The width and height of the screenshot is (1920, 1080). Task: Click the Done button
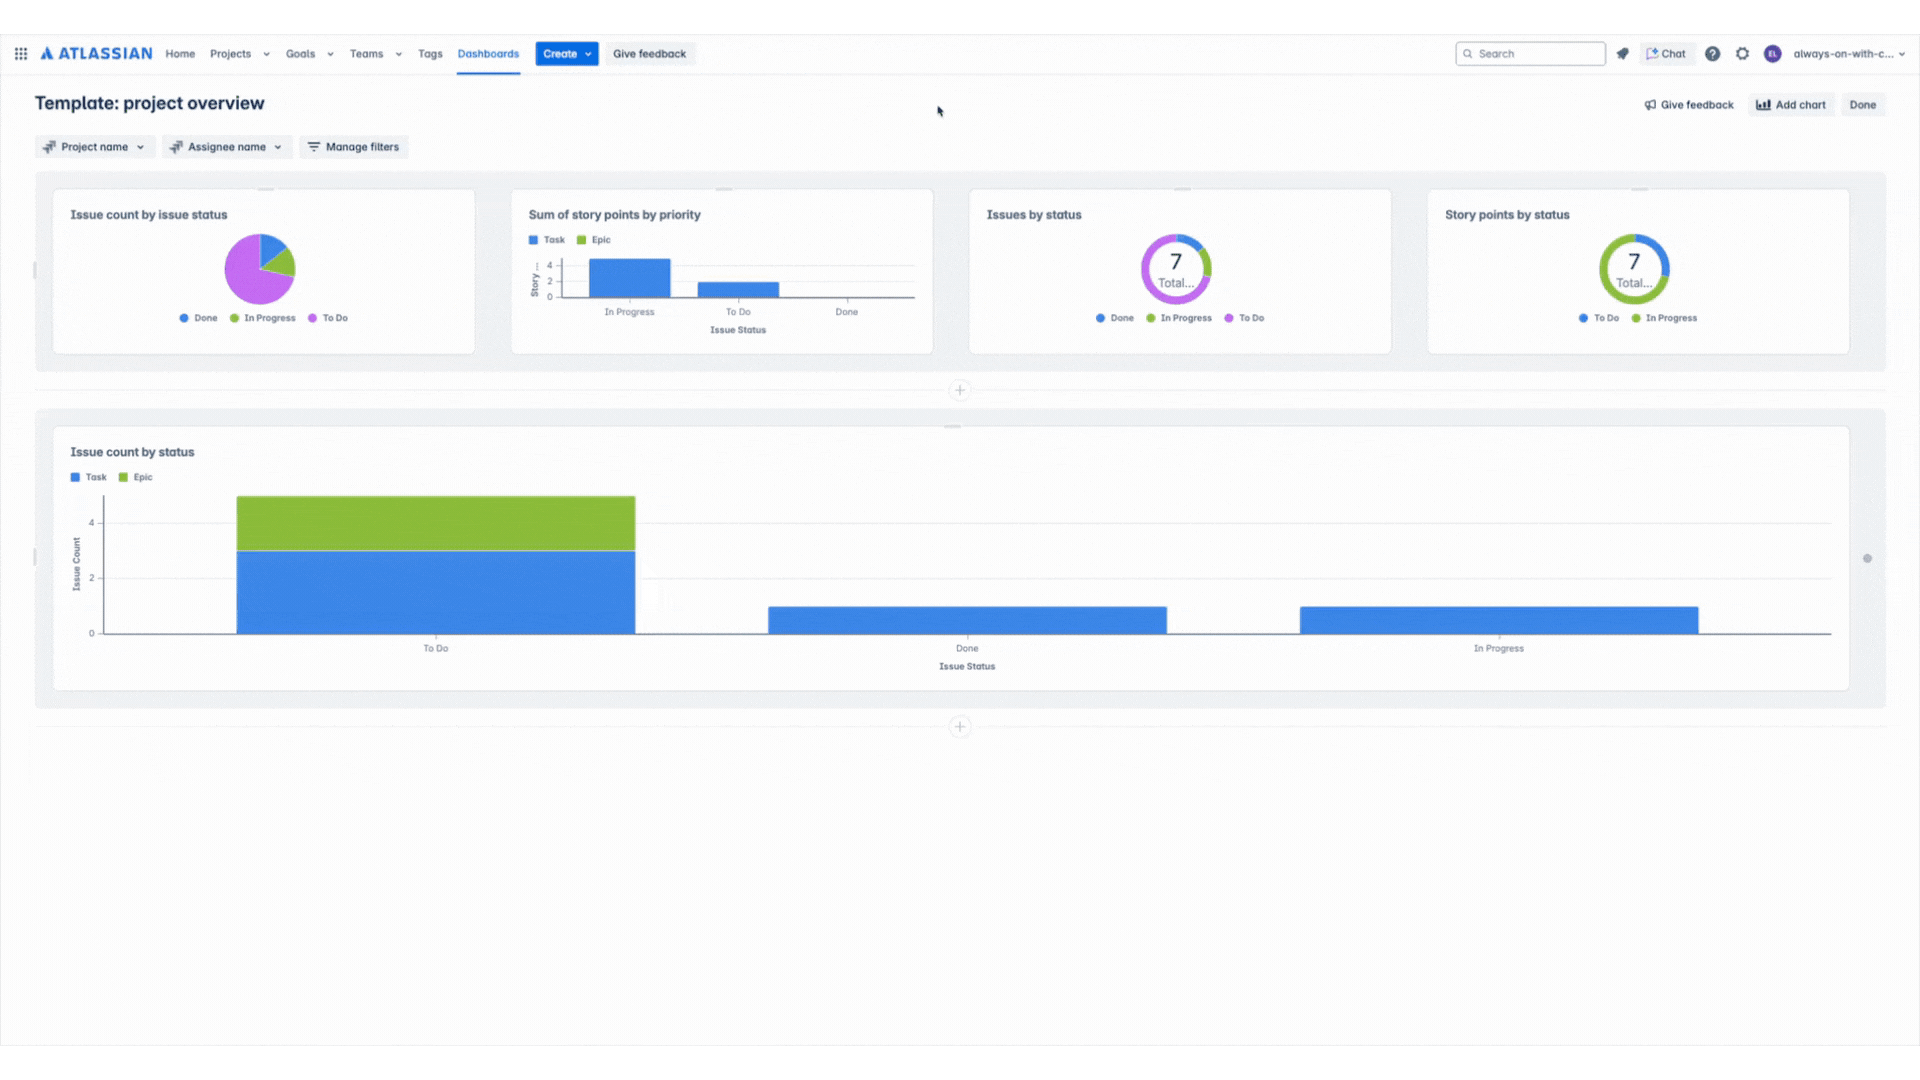click(1863, 104)
